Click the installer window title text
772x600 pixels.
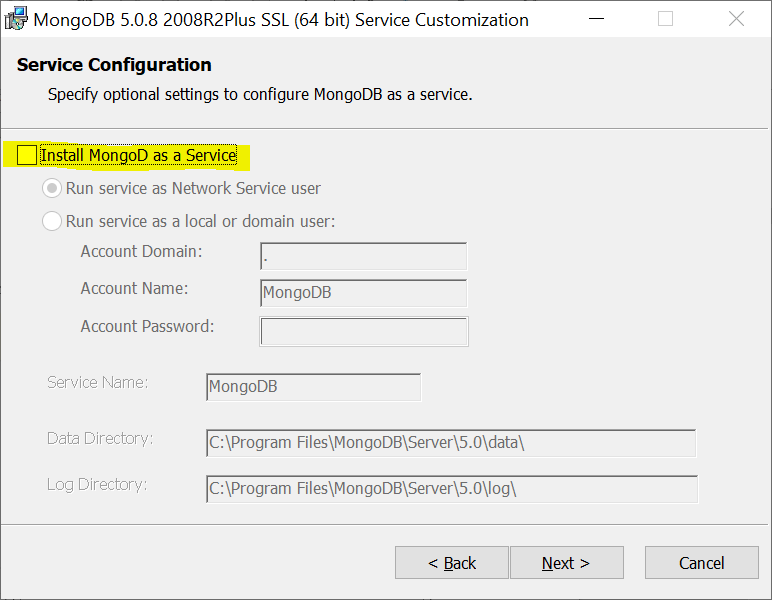281,19
